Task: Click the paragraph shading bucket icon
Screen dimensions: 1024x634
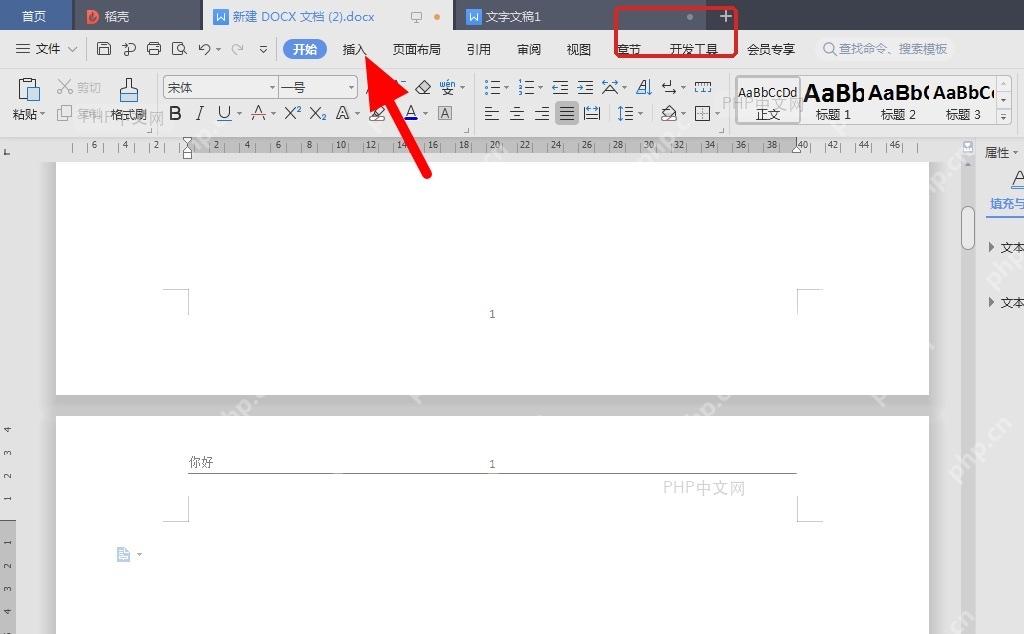Action: (x=668, y=114)
